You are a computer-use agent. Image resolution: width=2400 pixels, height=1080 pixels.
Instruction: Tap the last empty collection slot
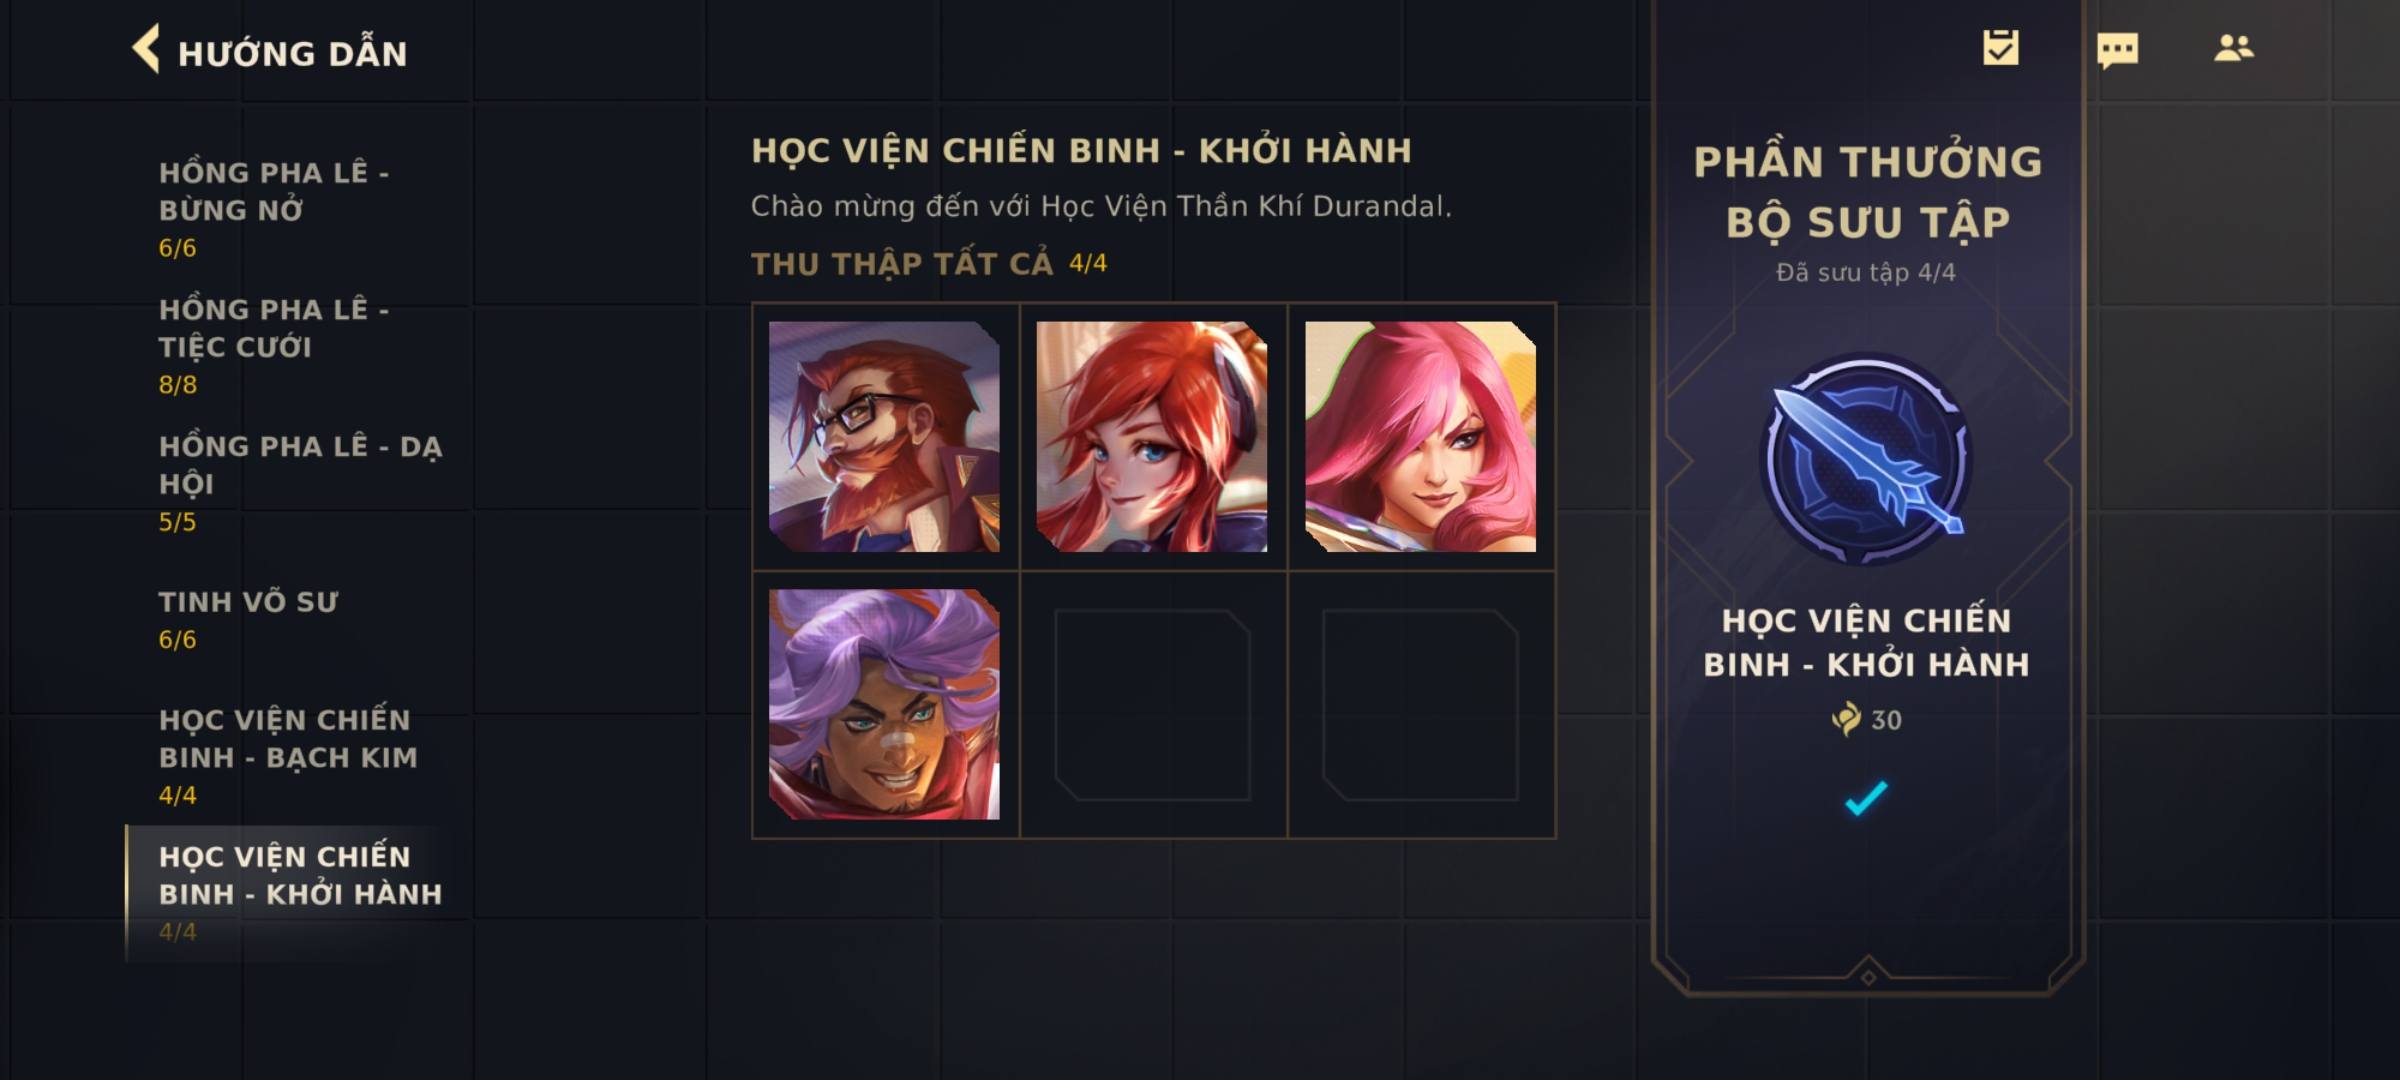pos(1420,704)
